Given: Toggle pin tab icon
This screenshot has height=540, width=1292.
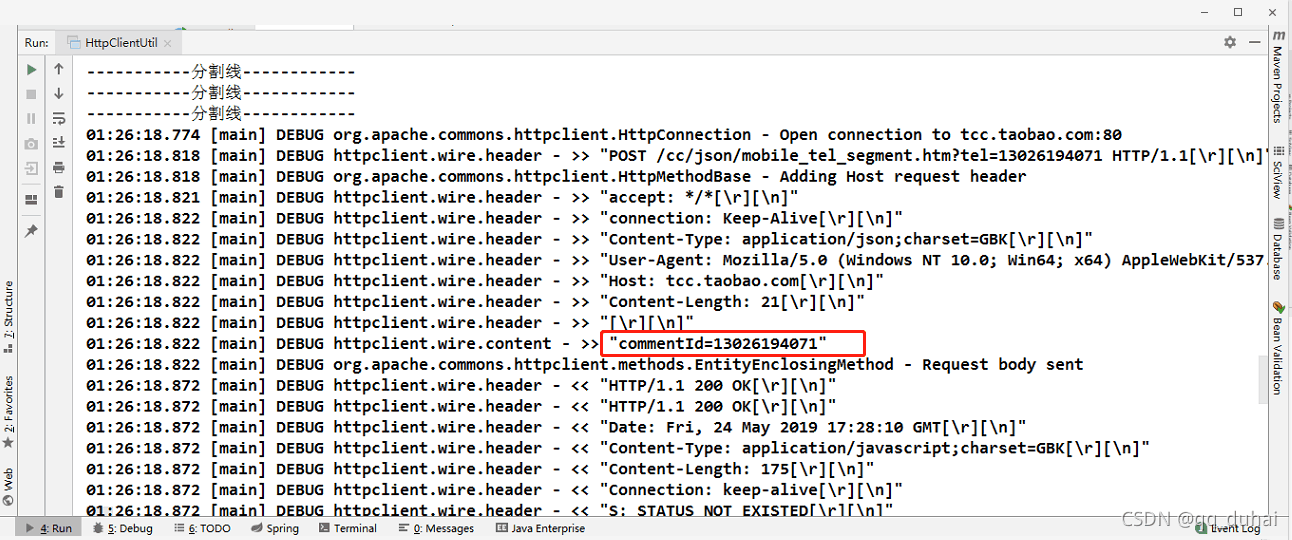Looking at the screenshot, I should click(32, 231).
